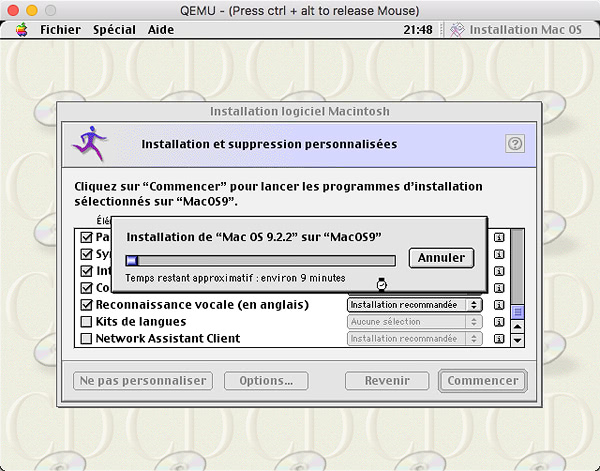Click the info icon of the first list row
The image size is (600, 471).
499,238
